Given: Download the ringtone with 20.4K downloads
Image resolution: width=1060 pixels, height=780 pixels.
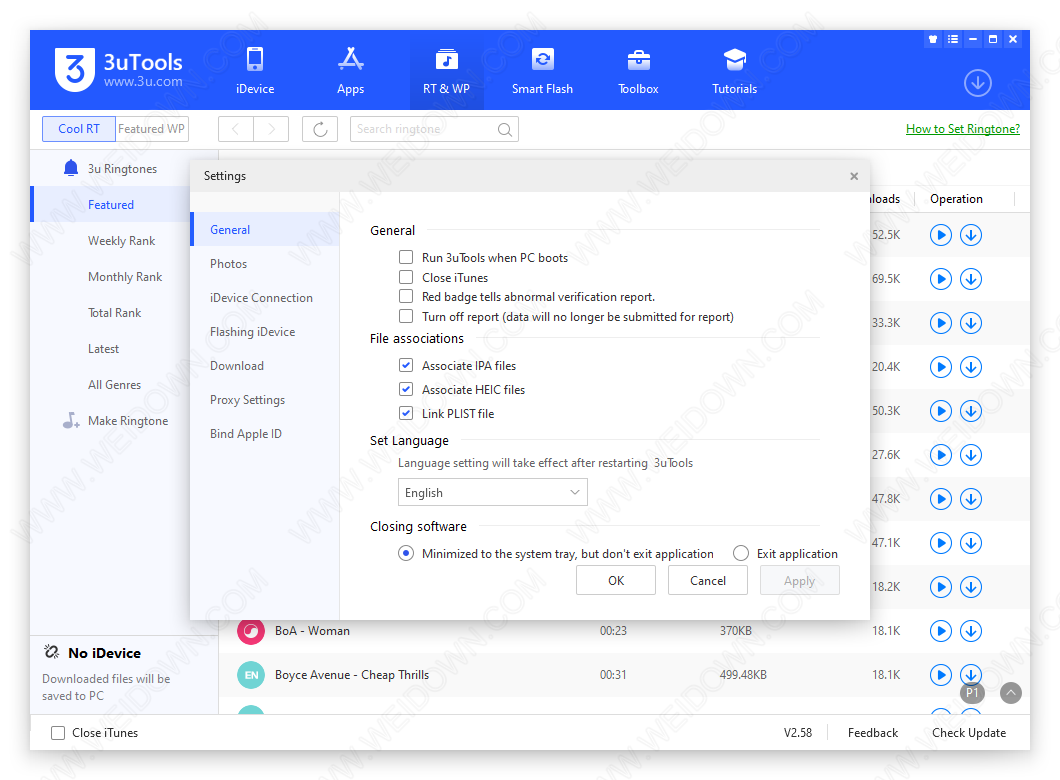Looking at the screenshot, I should point(971,367).
